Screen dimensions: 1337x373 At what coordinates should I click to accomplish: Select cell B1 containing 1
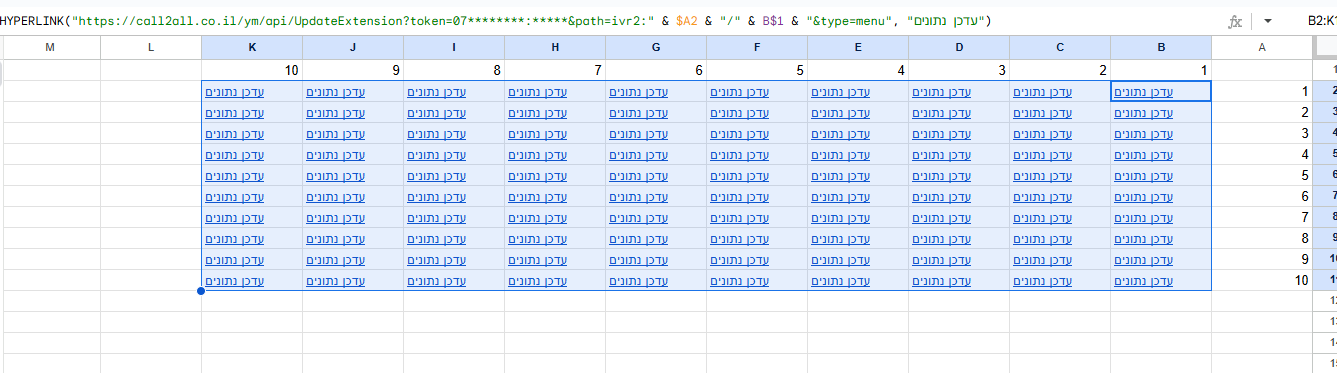pyautogui.click(x=1161, y=70)
